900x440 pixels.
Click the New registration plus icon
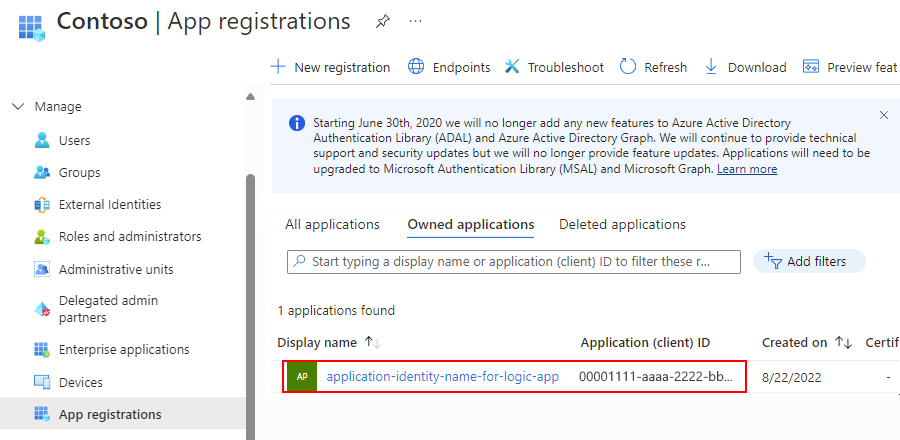pyautogui.click(x=278, y=67)
